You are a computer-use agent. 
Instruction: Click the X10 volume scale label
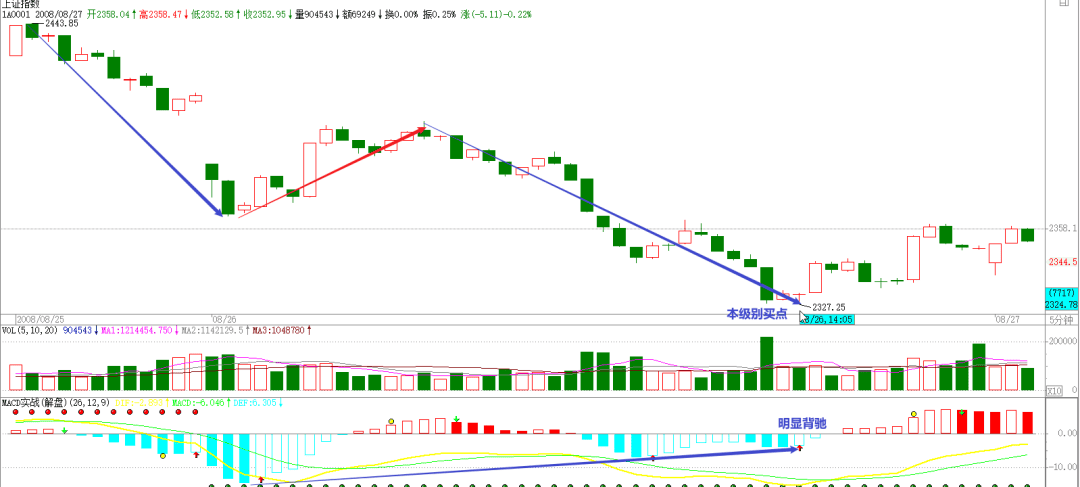coord(1065,390)
